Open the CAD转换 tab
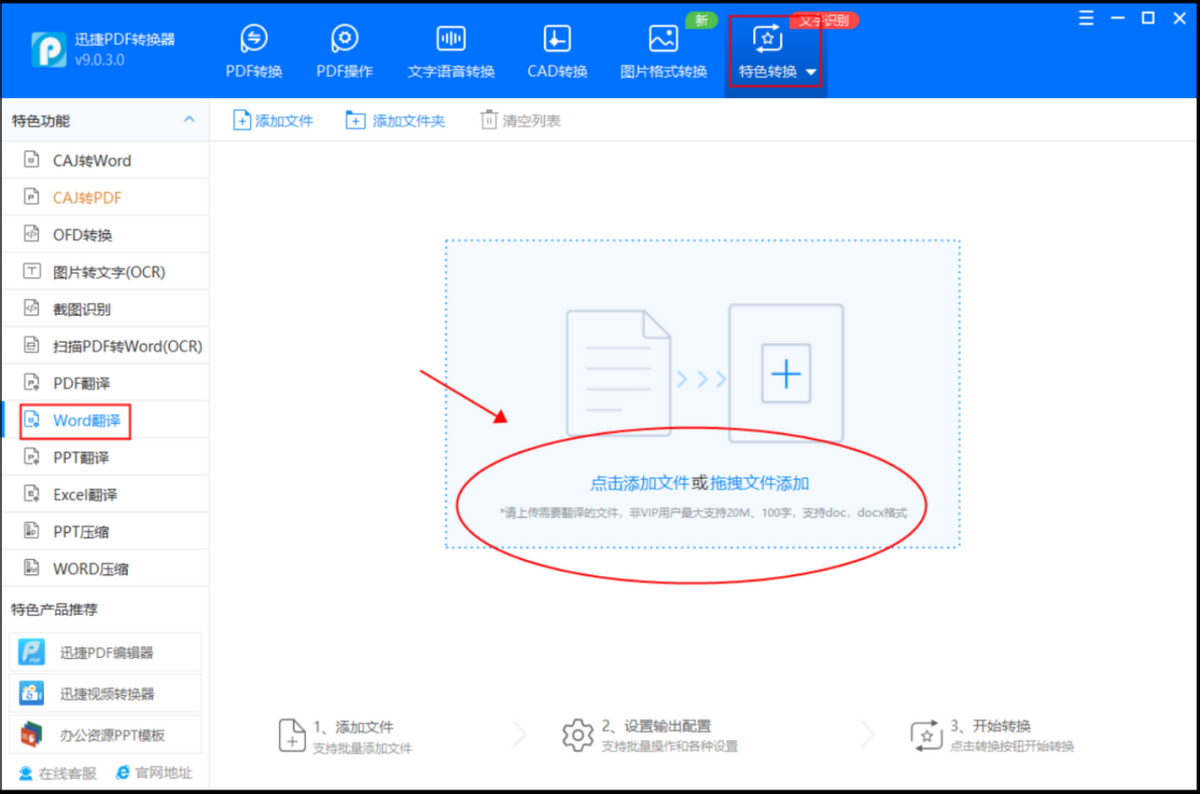This screenshot has height=794, width=1200. pyautogui.click(x=557, y=52)
